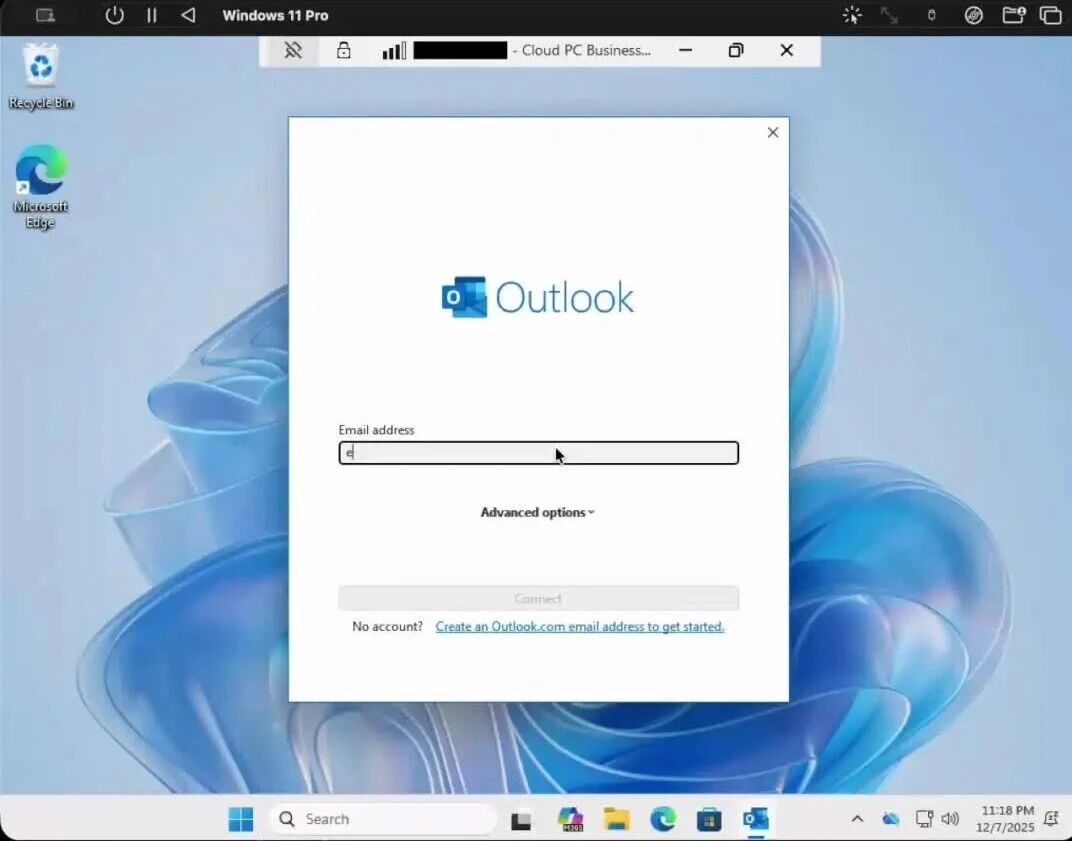Click the VM power icon in top bar

tap(114, 15)
